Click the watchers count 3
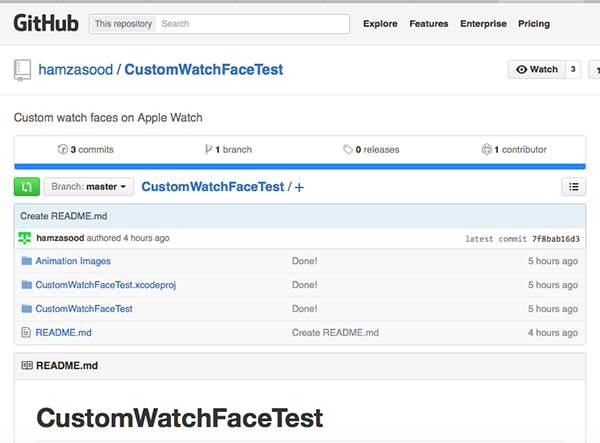 point(573,69)
